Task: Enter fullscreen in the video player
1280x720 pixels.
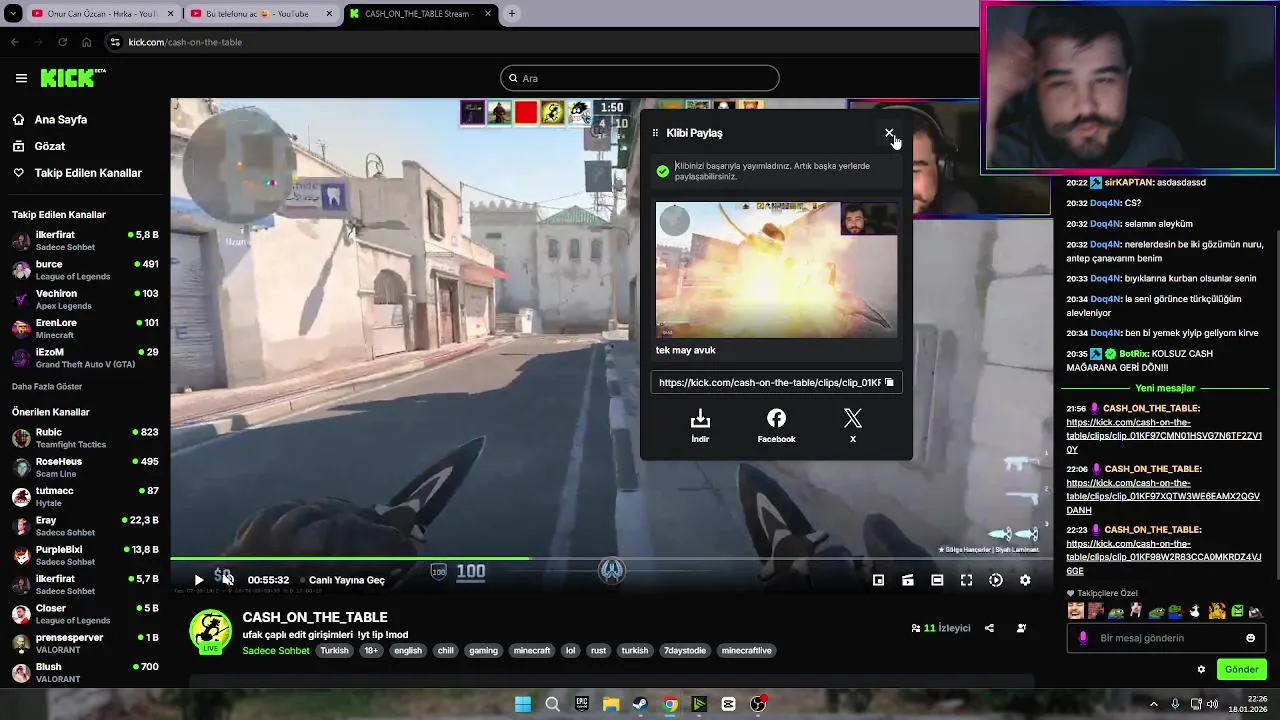Action: pos(966,580)
